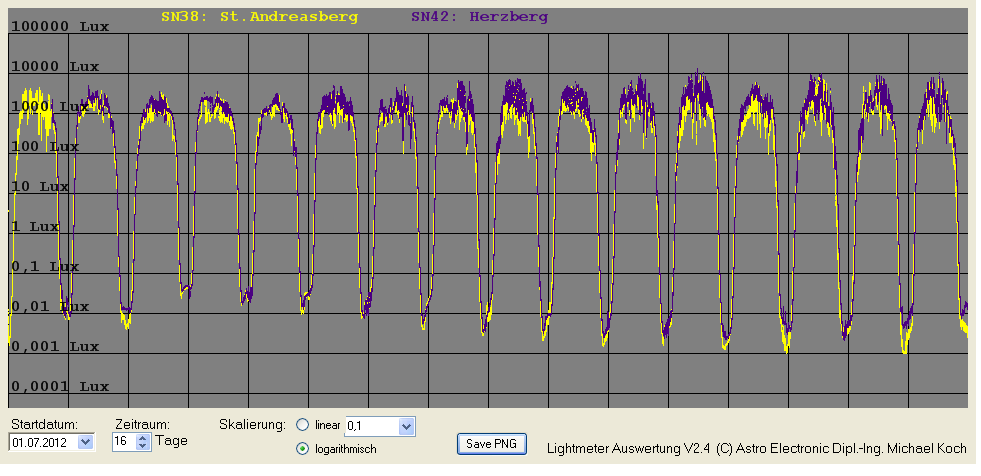Select the linear scaling radio button
The image size is (981, 476).
303,426
